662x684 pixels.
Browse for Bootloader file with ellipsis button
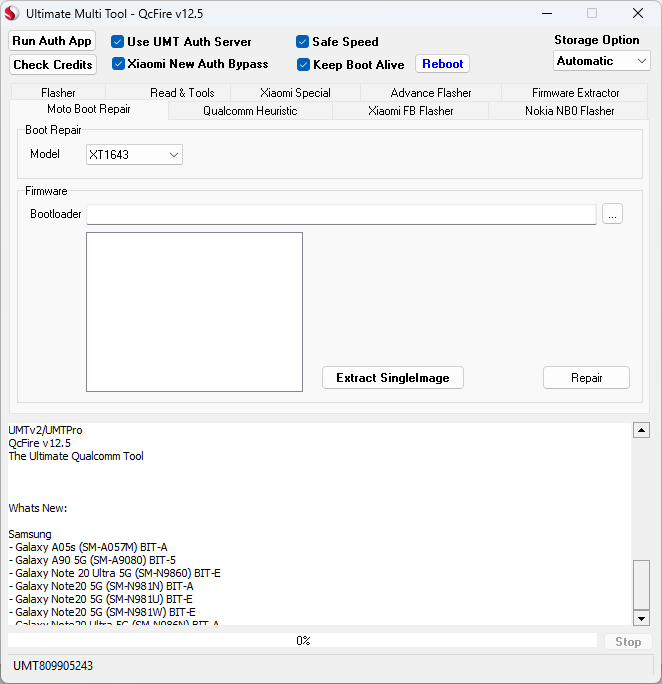click(612, 214)
